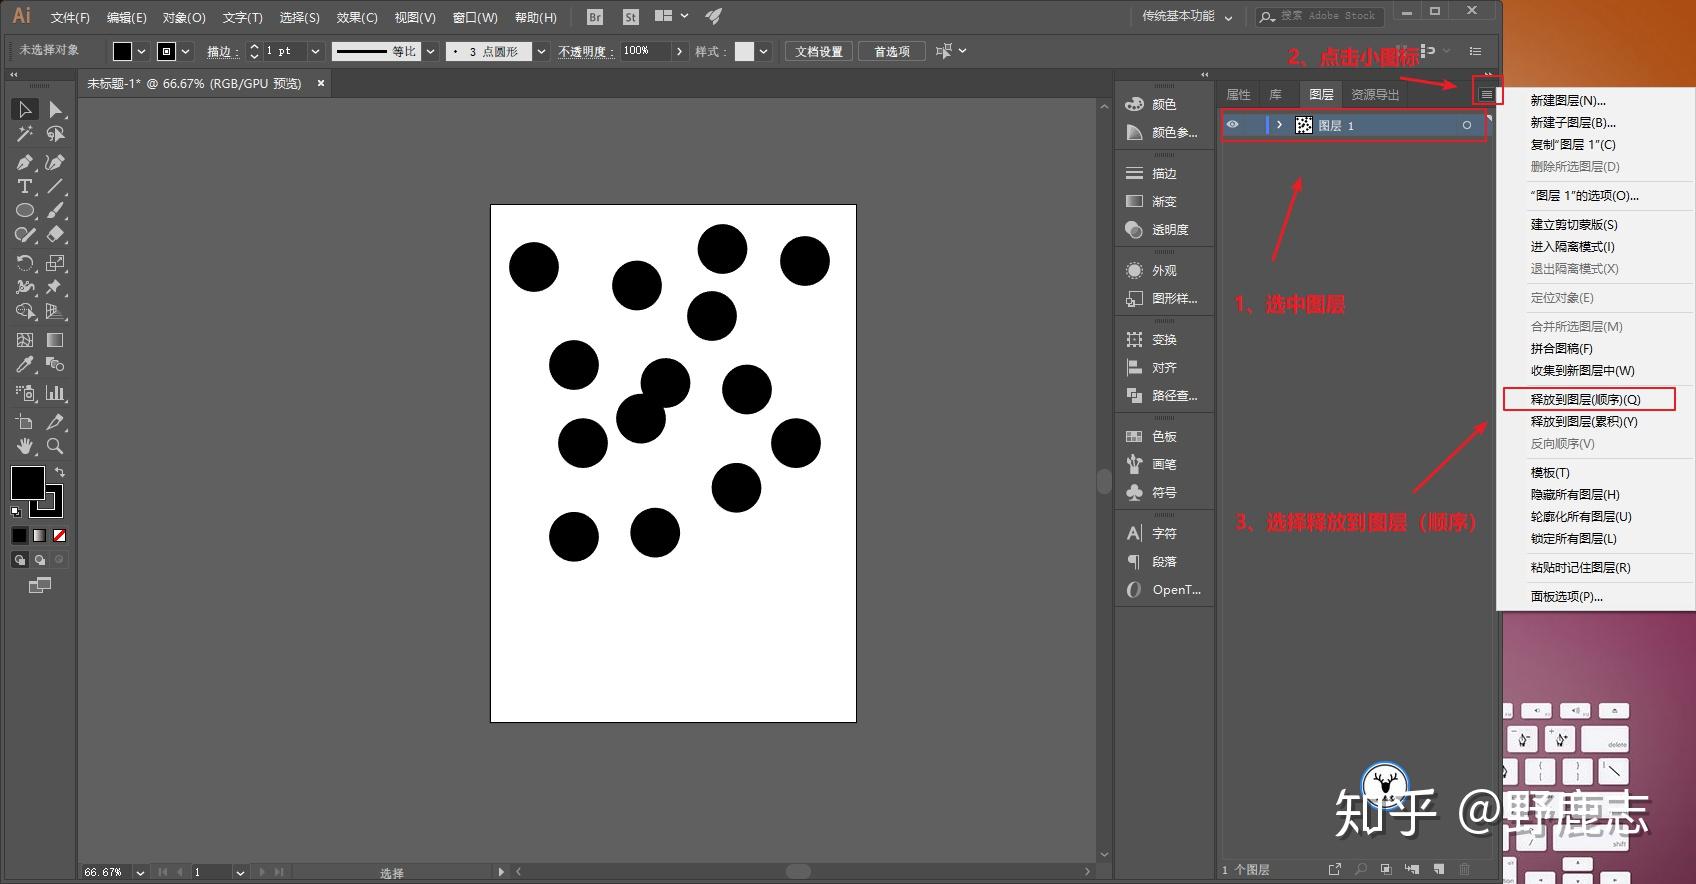Open the Layers panel menu icon

[x=1486, y=94]
